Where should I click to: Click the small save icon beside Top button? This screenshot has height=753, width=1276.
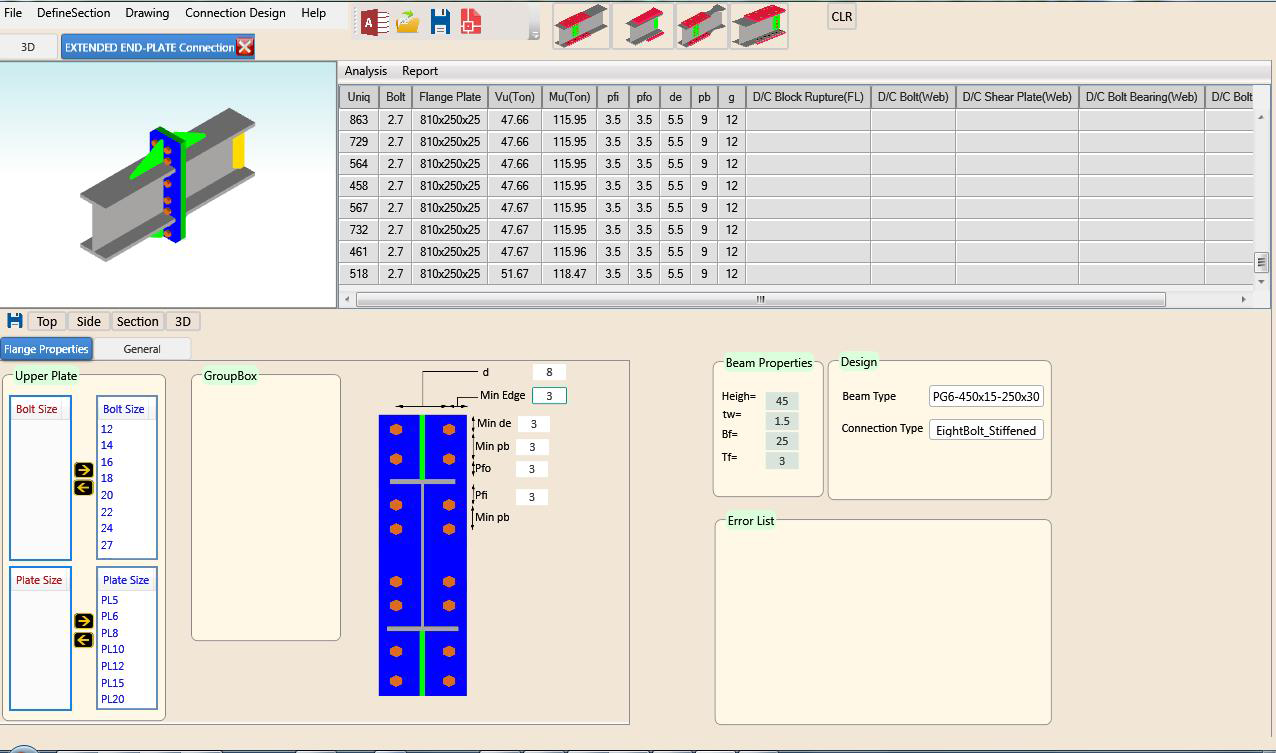pyautogui.click(x=15, y=321)
